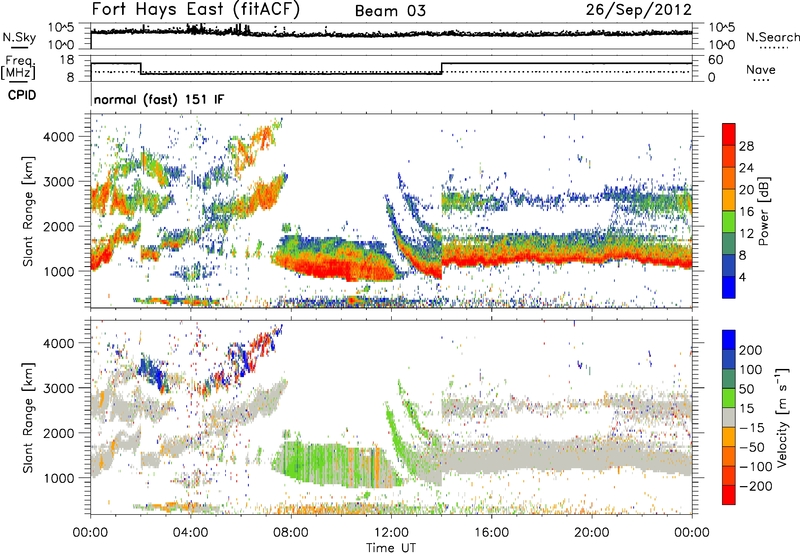
Task: Pick the dark blue top Velocity colorbar segment
Action: [729, 340]
